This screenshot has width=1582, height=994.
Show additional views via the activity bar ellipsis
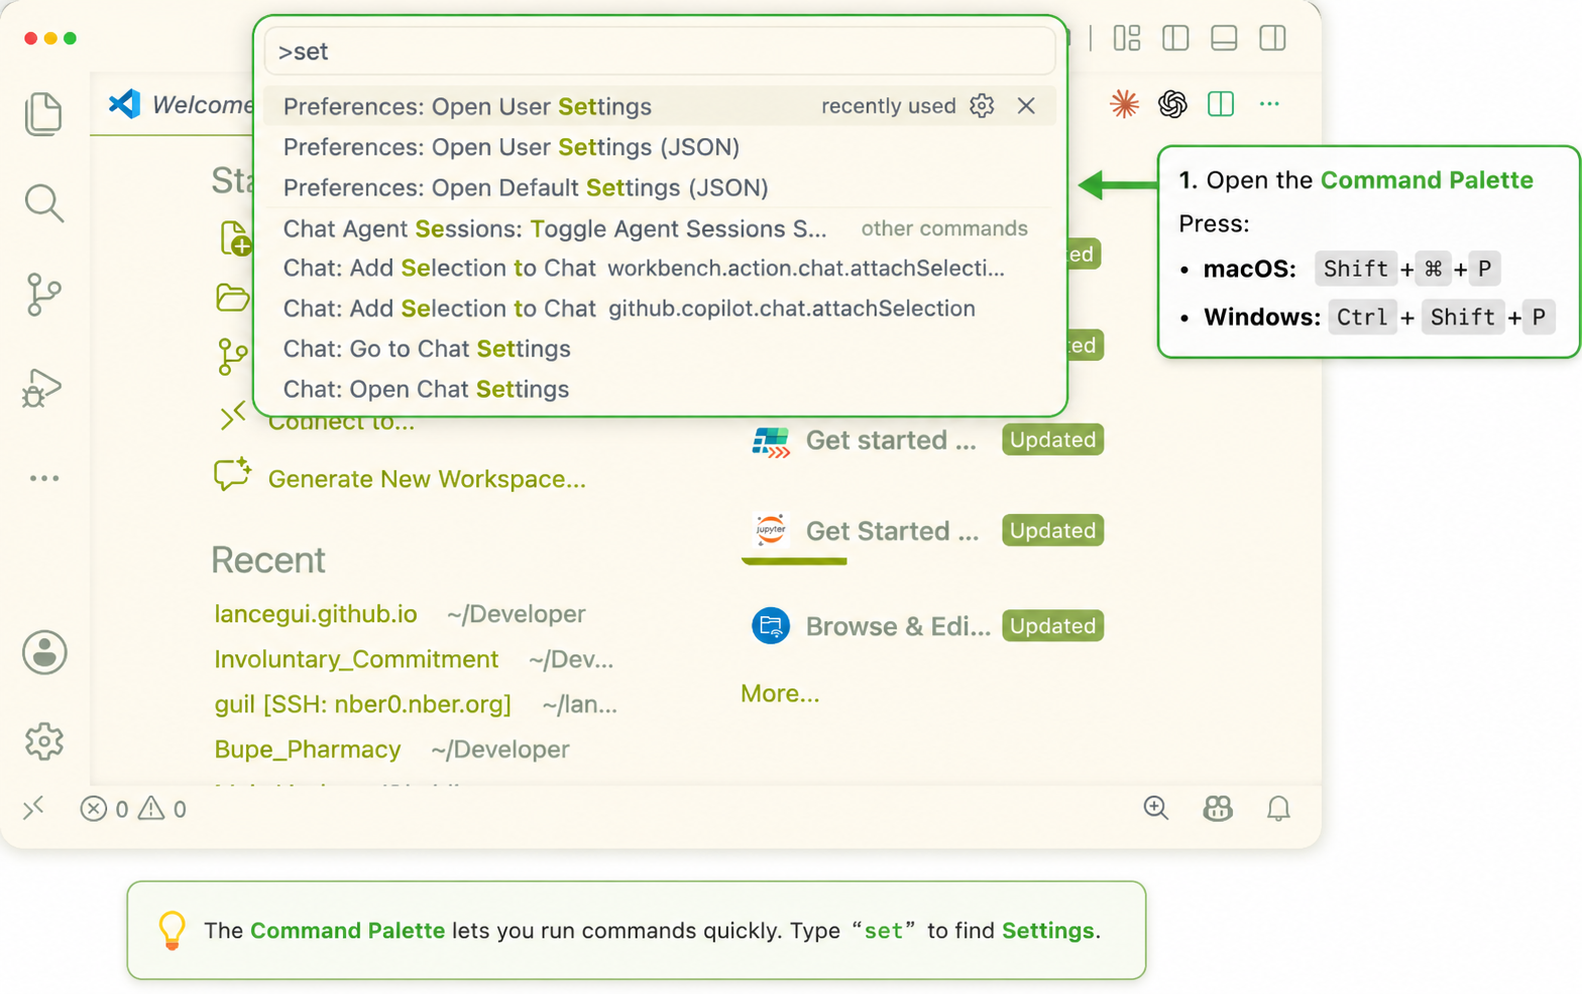(44, 478)
